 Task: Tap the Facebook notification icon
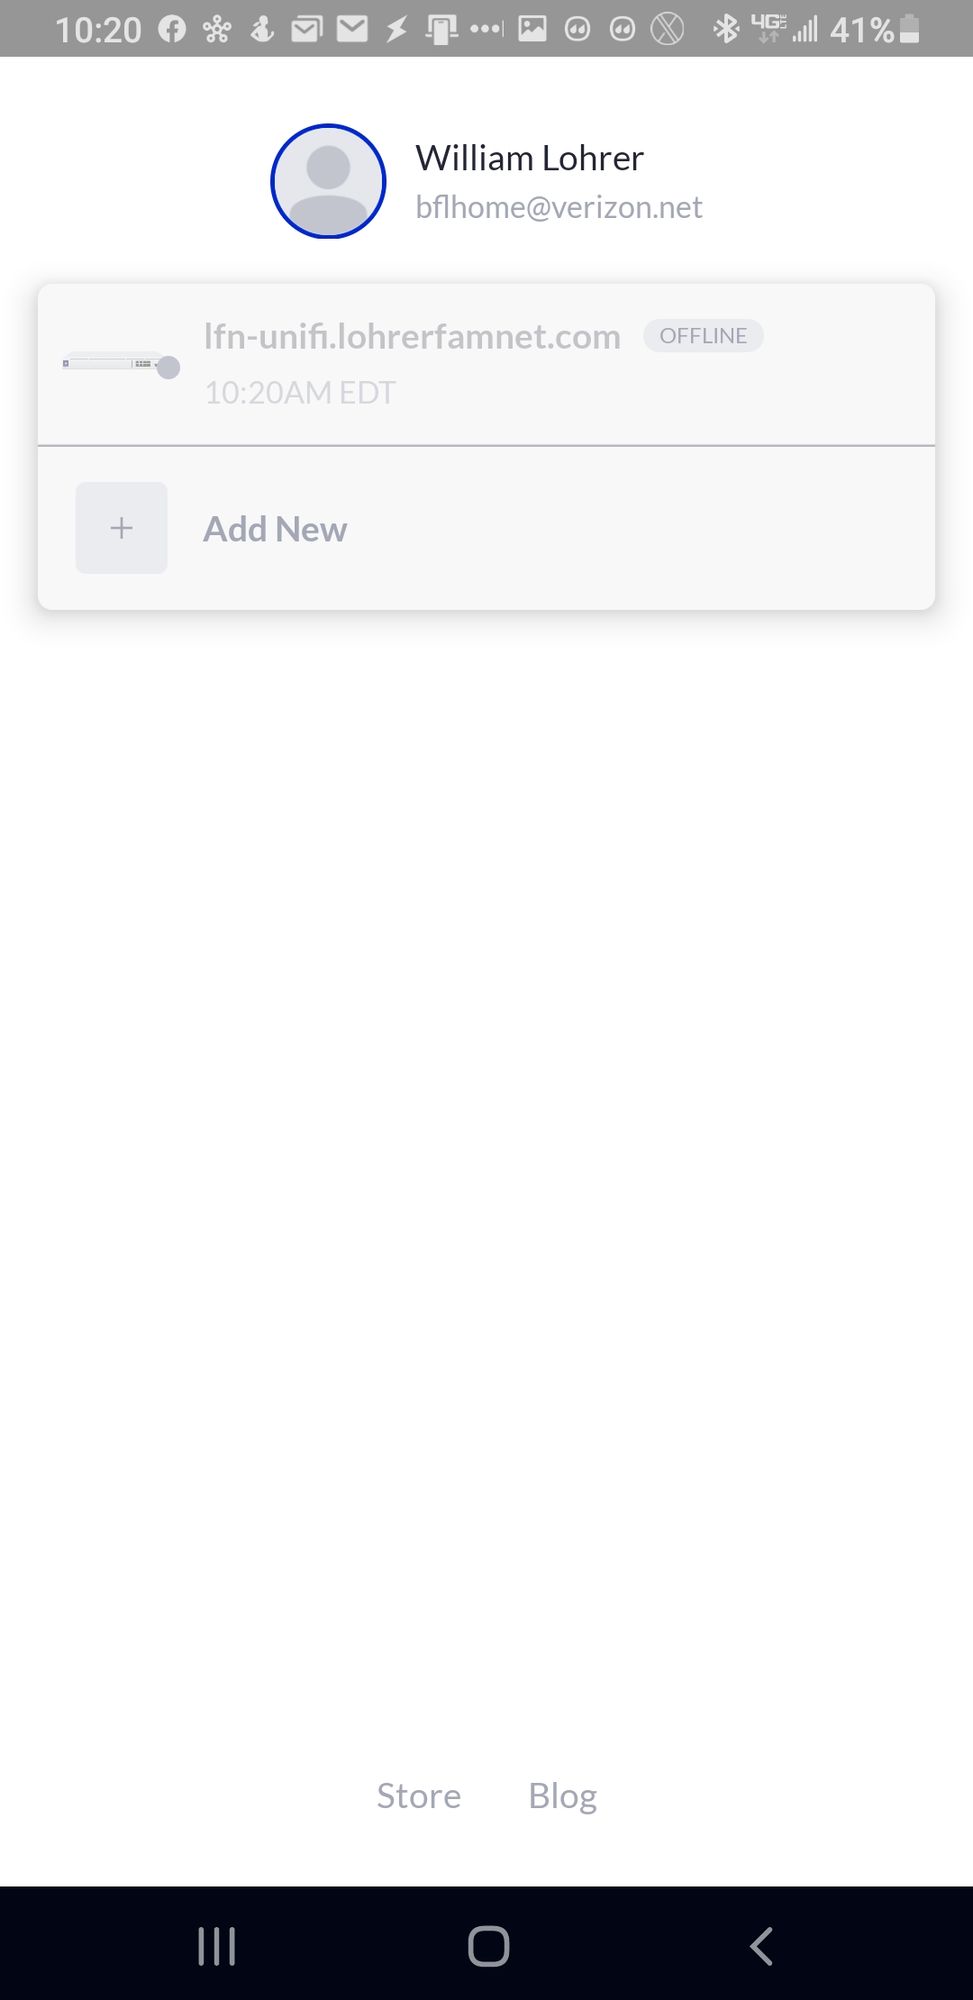click(172, 29)
